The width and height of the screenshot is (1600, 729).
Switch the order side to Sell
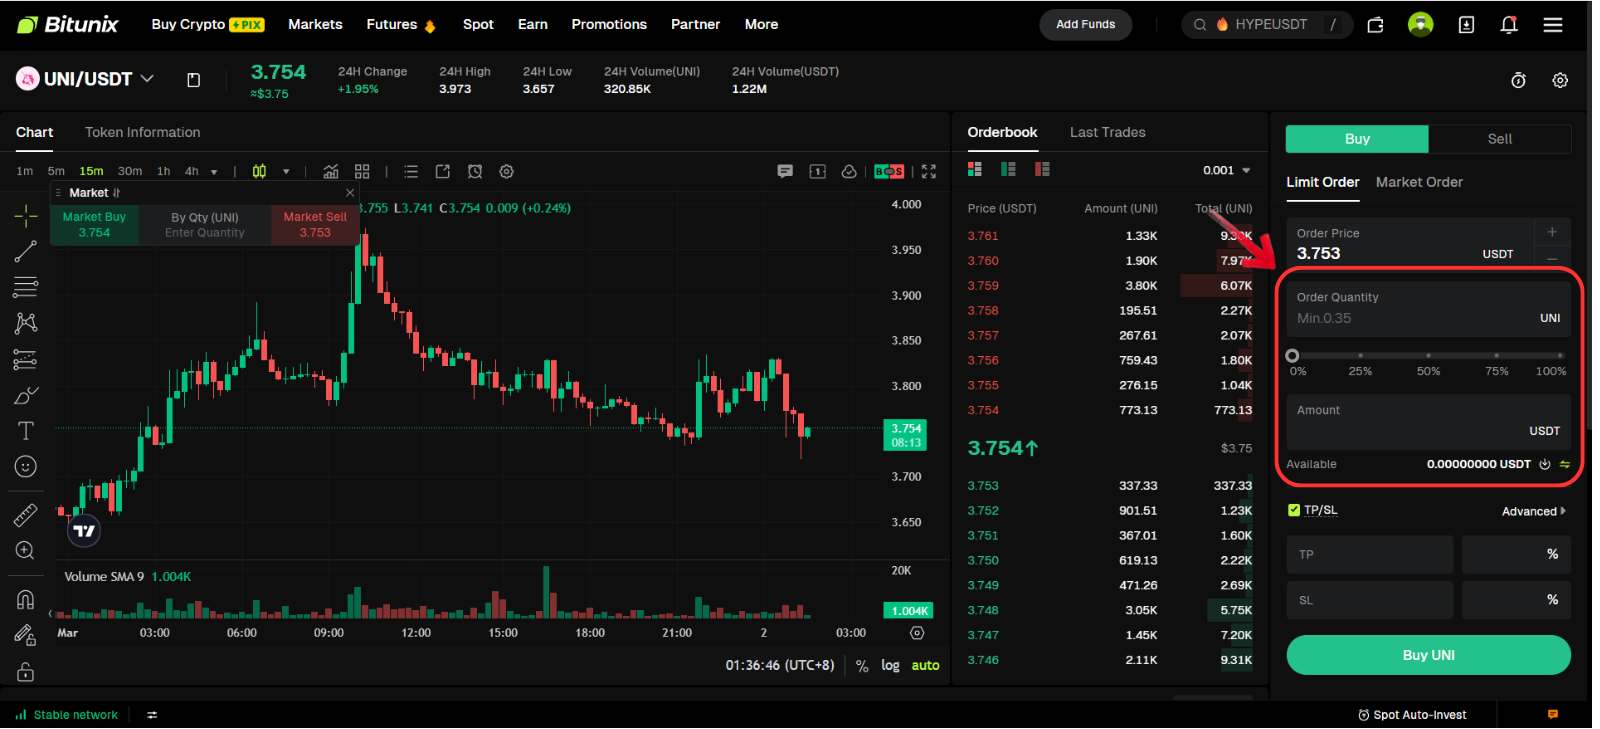coord(1499,139)
